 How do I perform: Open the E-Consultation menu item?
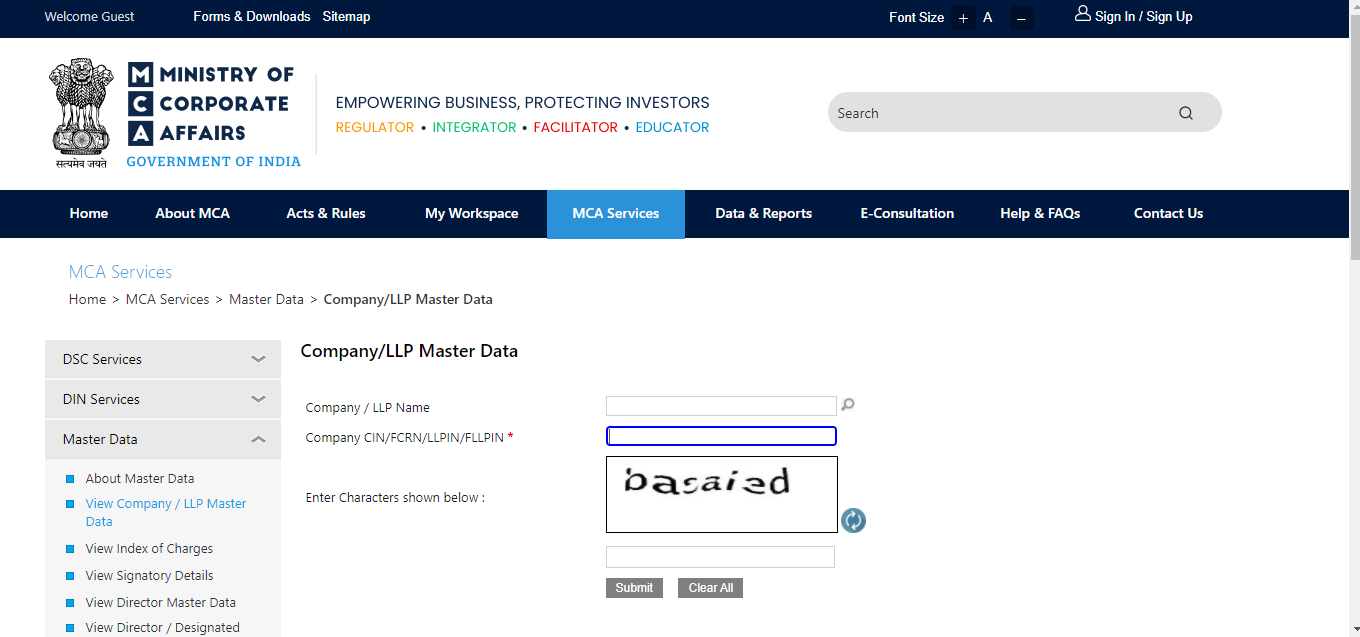click(x=906, y=213)
